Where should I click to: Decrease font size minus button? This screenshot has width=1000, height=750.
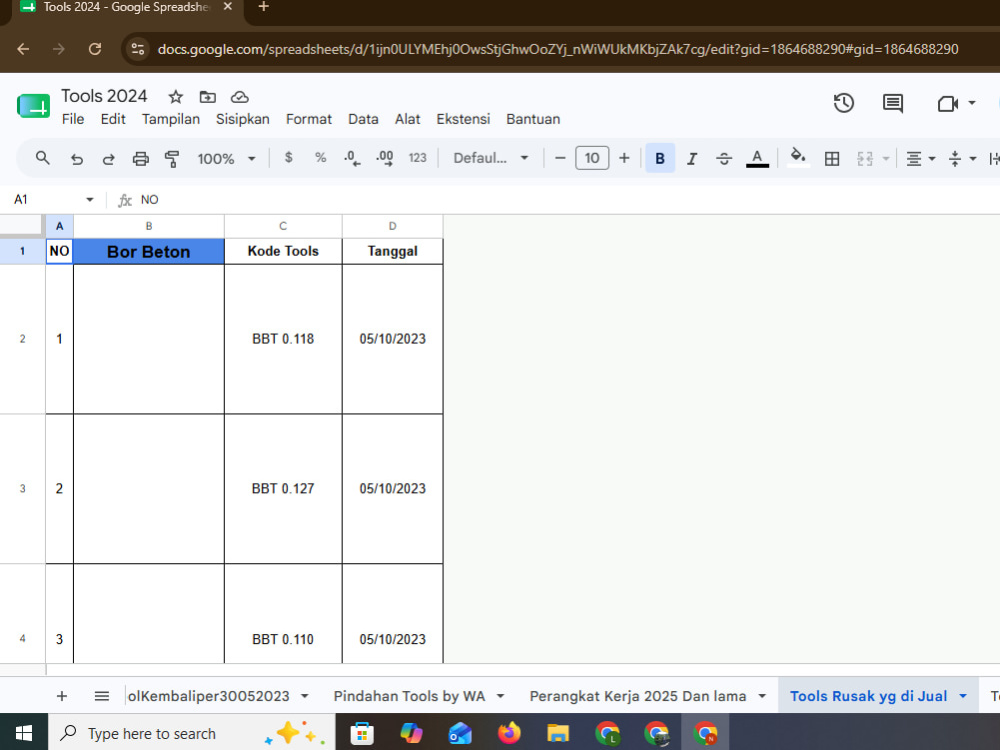tap(560, 158)
